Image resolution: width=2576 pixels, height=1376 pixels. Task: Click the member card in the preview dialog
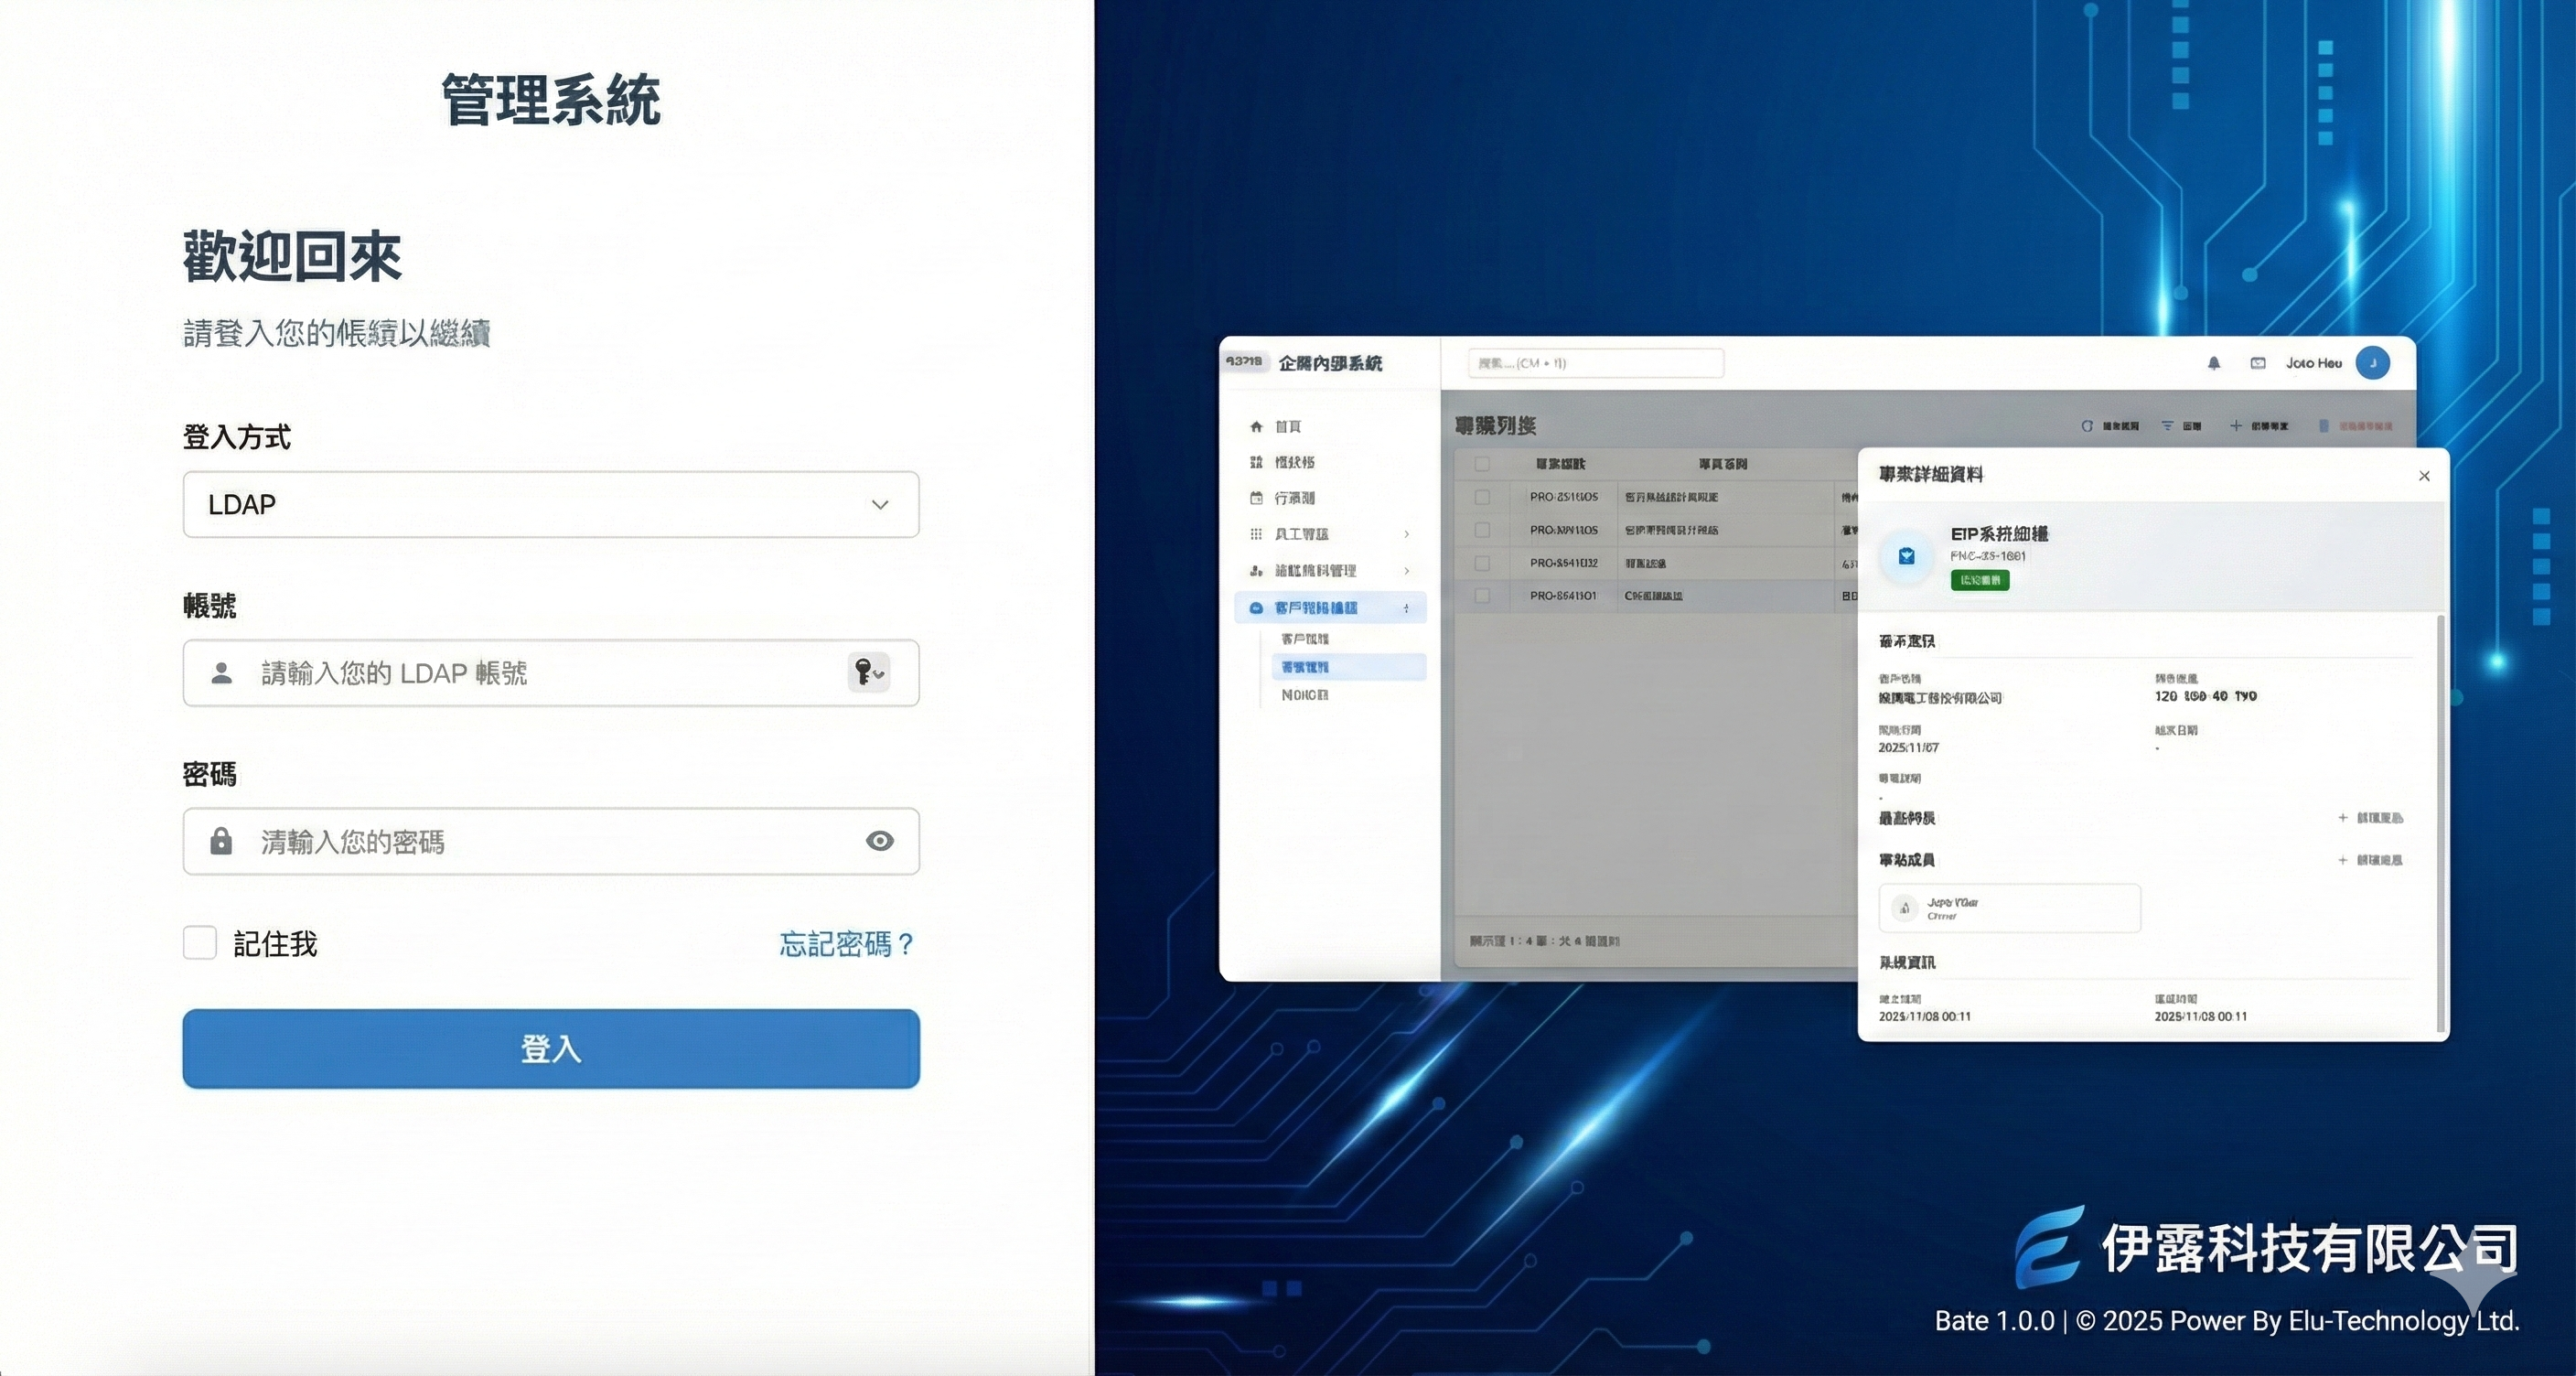point(2010,908)
